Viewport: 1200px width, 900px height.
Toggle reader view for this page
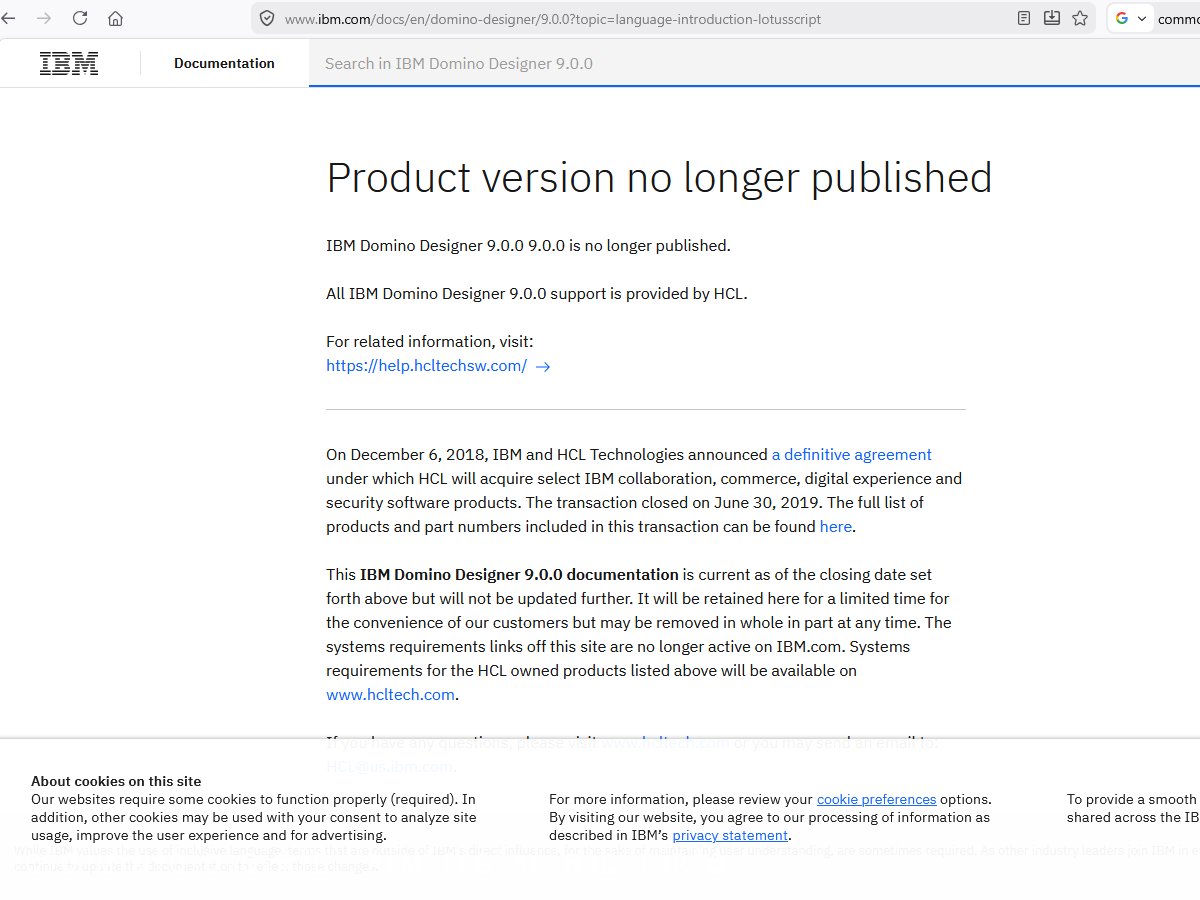point(1023,18)
